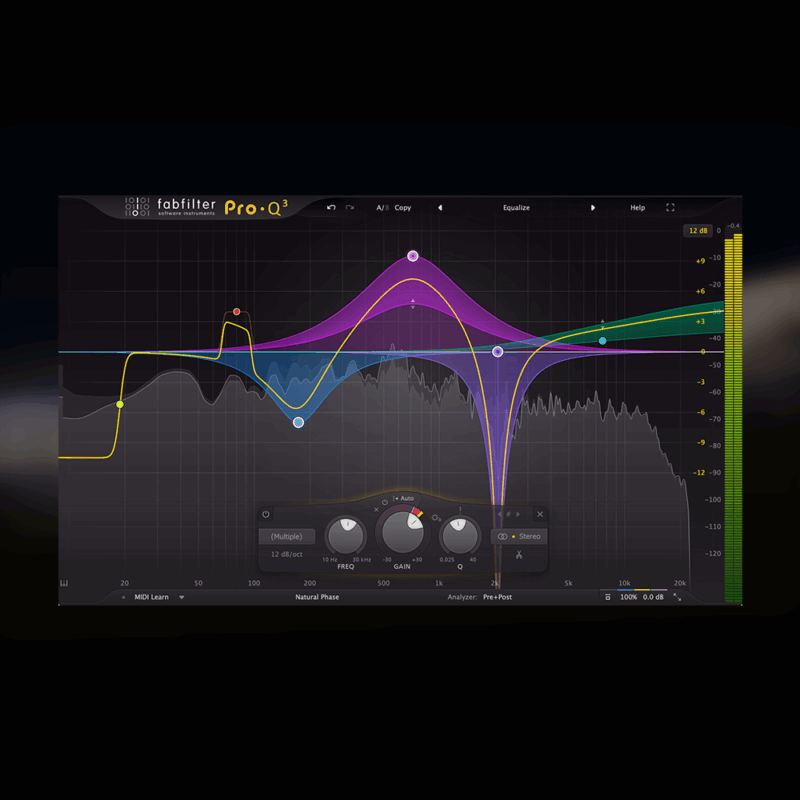The height and width of the screenshot is (800, 800).
Task: Click the output level meter
Action: (x=733, y=418)
